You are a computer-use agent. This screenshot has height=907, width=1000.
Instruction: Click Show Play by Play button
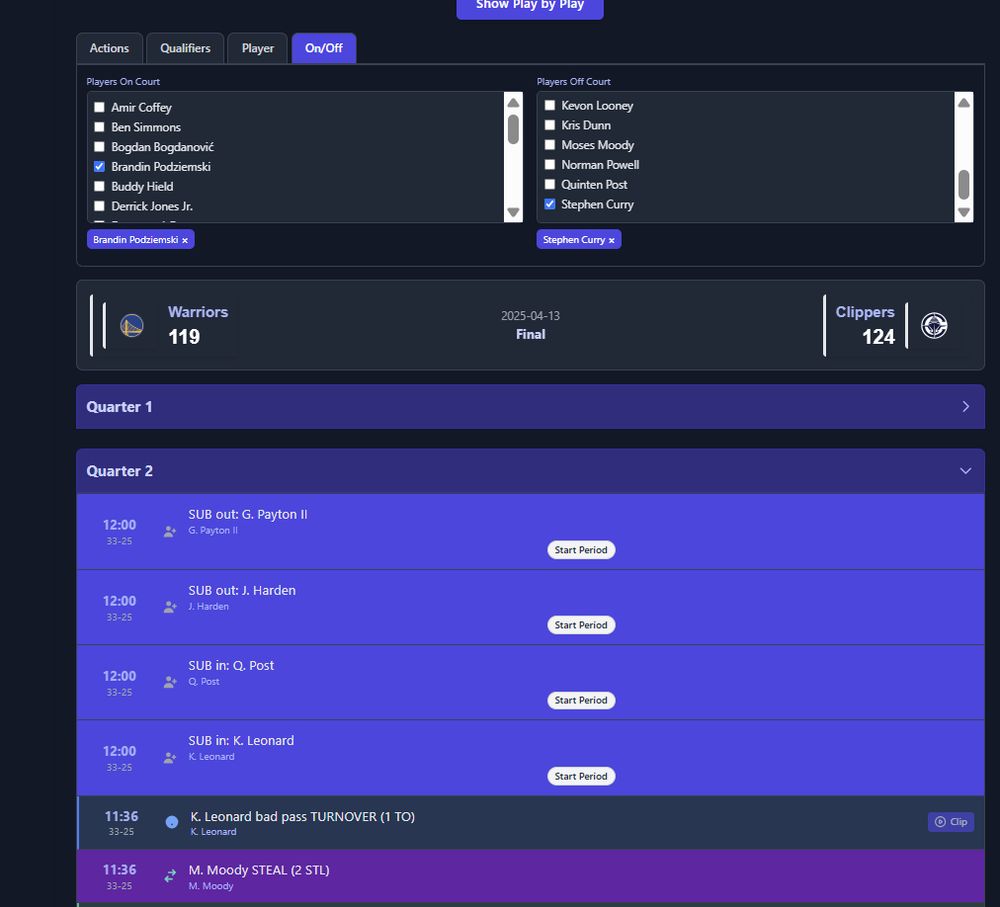point(530,6)
